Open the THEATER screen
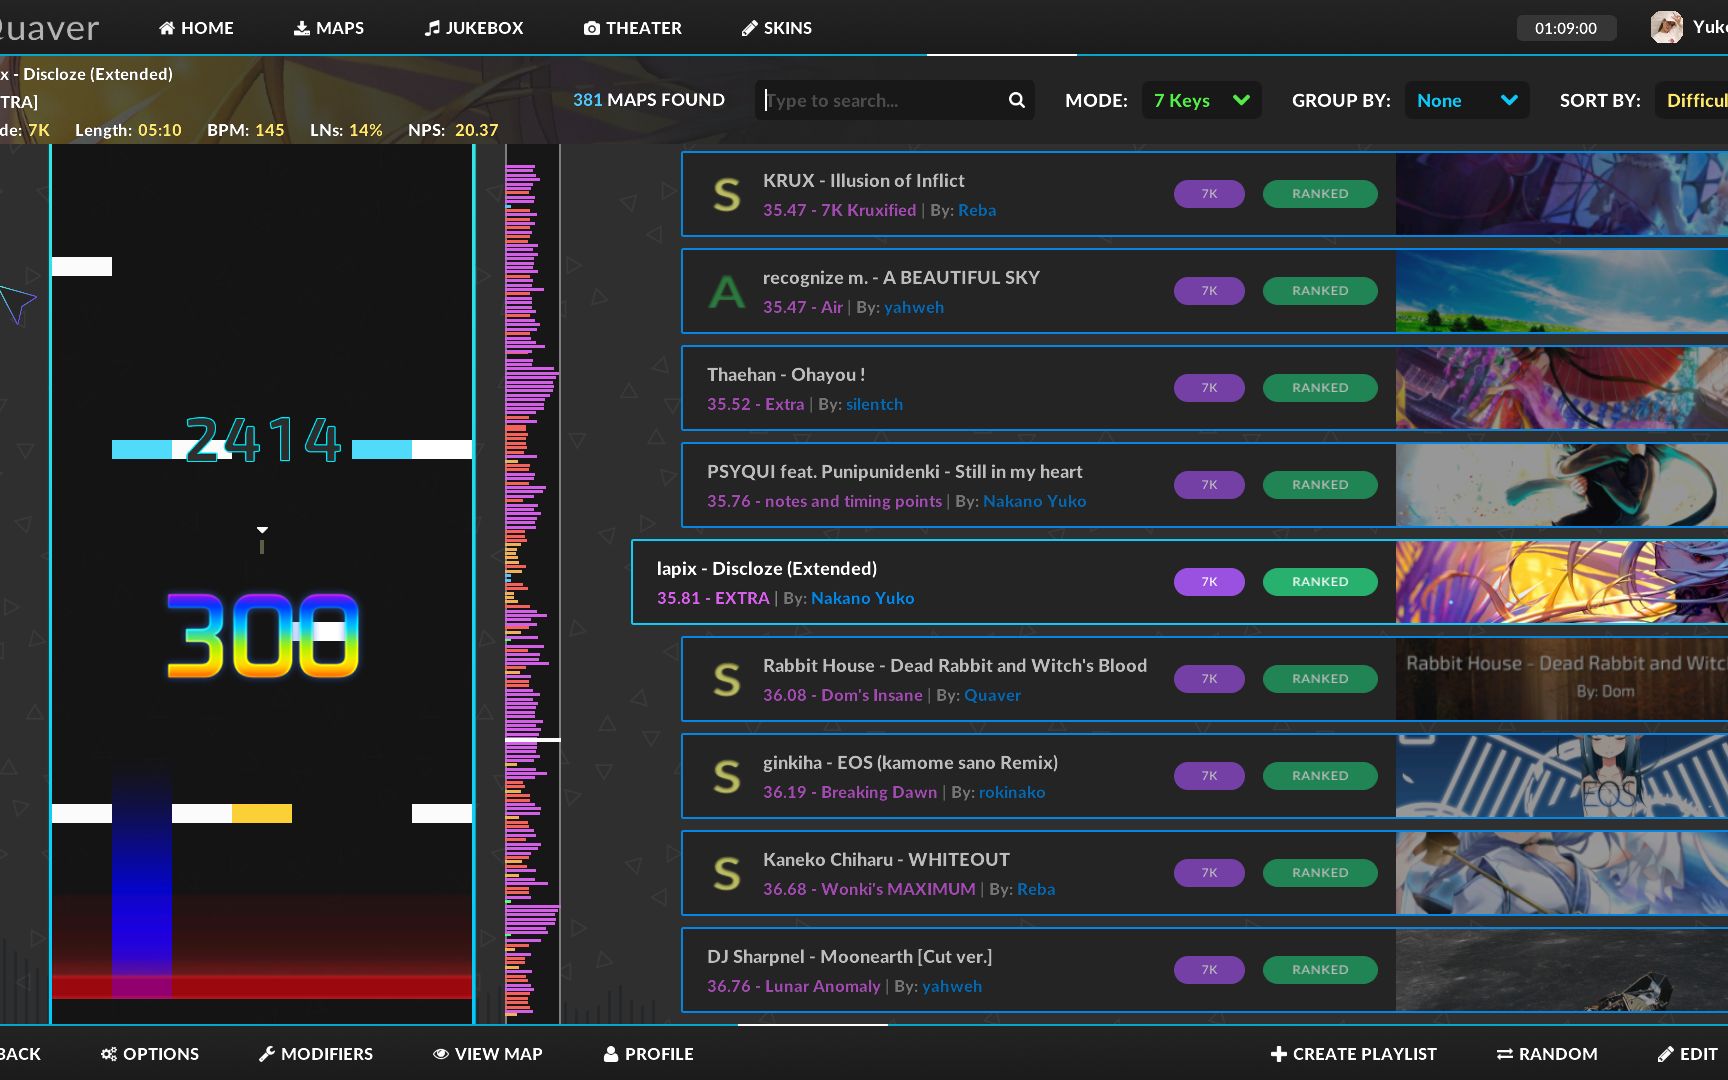The image size is (1728, 1080). 633,28
